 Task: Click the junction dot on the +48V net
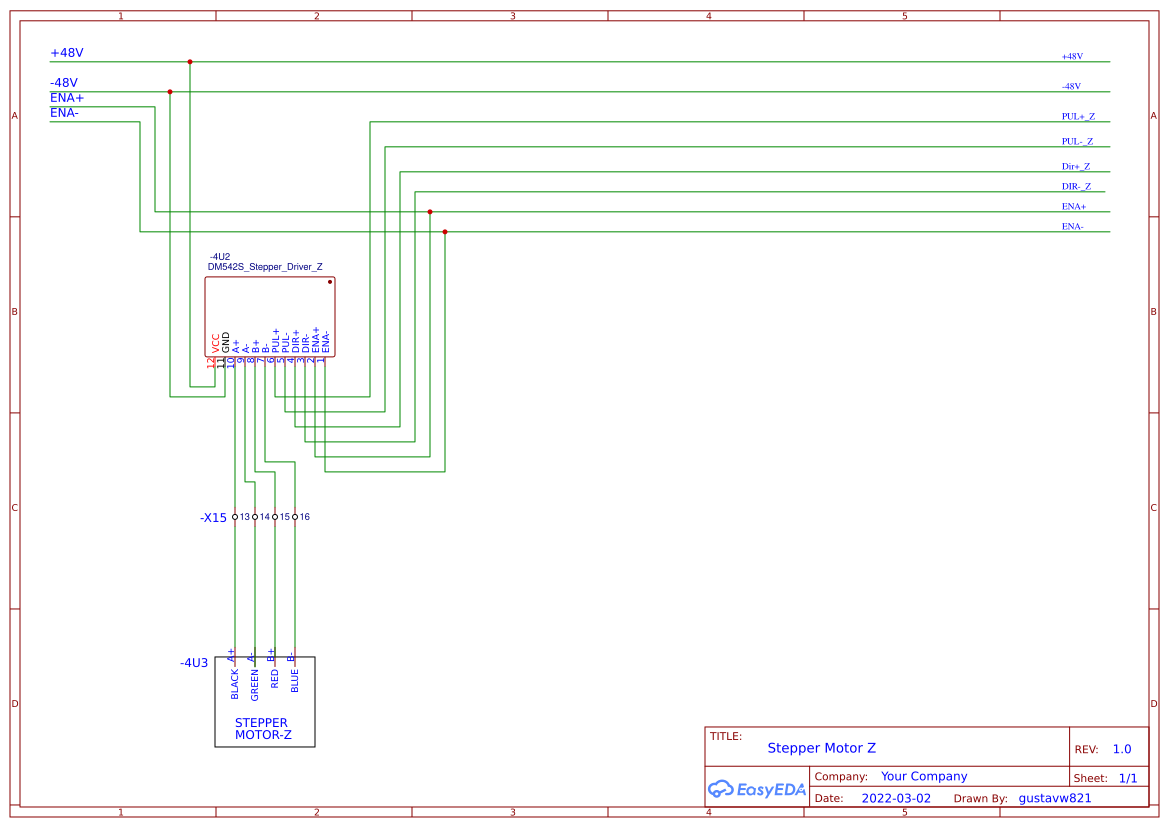190,61
